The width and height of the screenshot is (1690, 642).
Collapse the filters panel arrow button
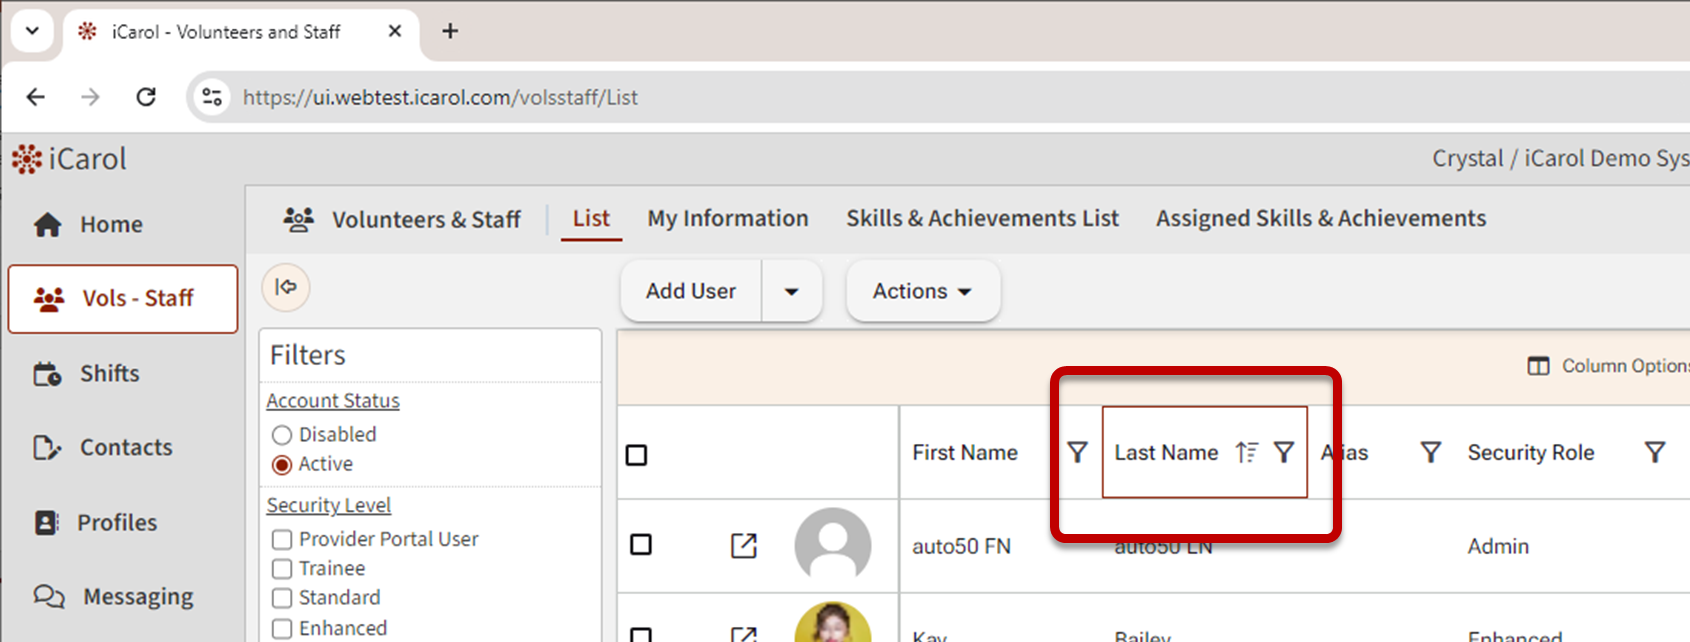coord(286,288)
